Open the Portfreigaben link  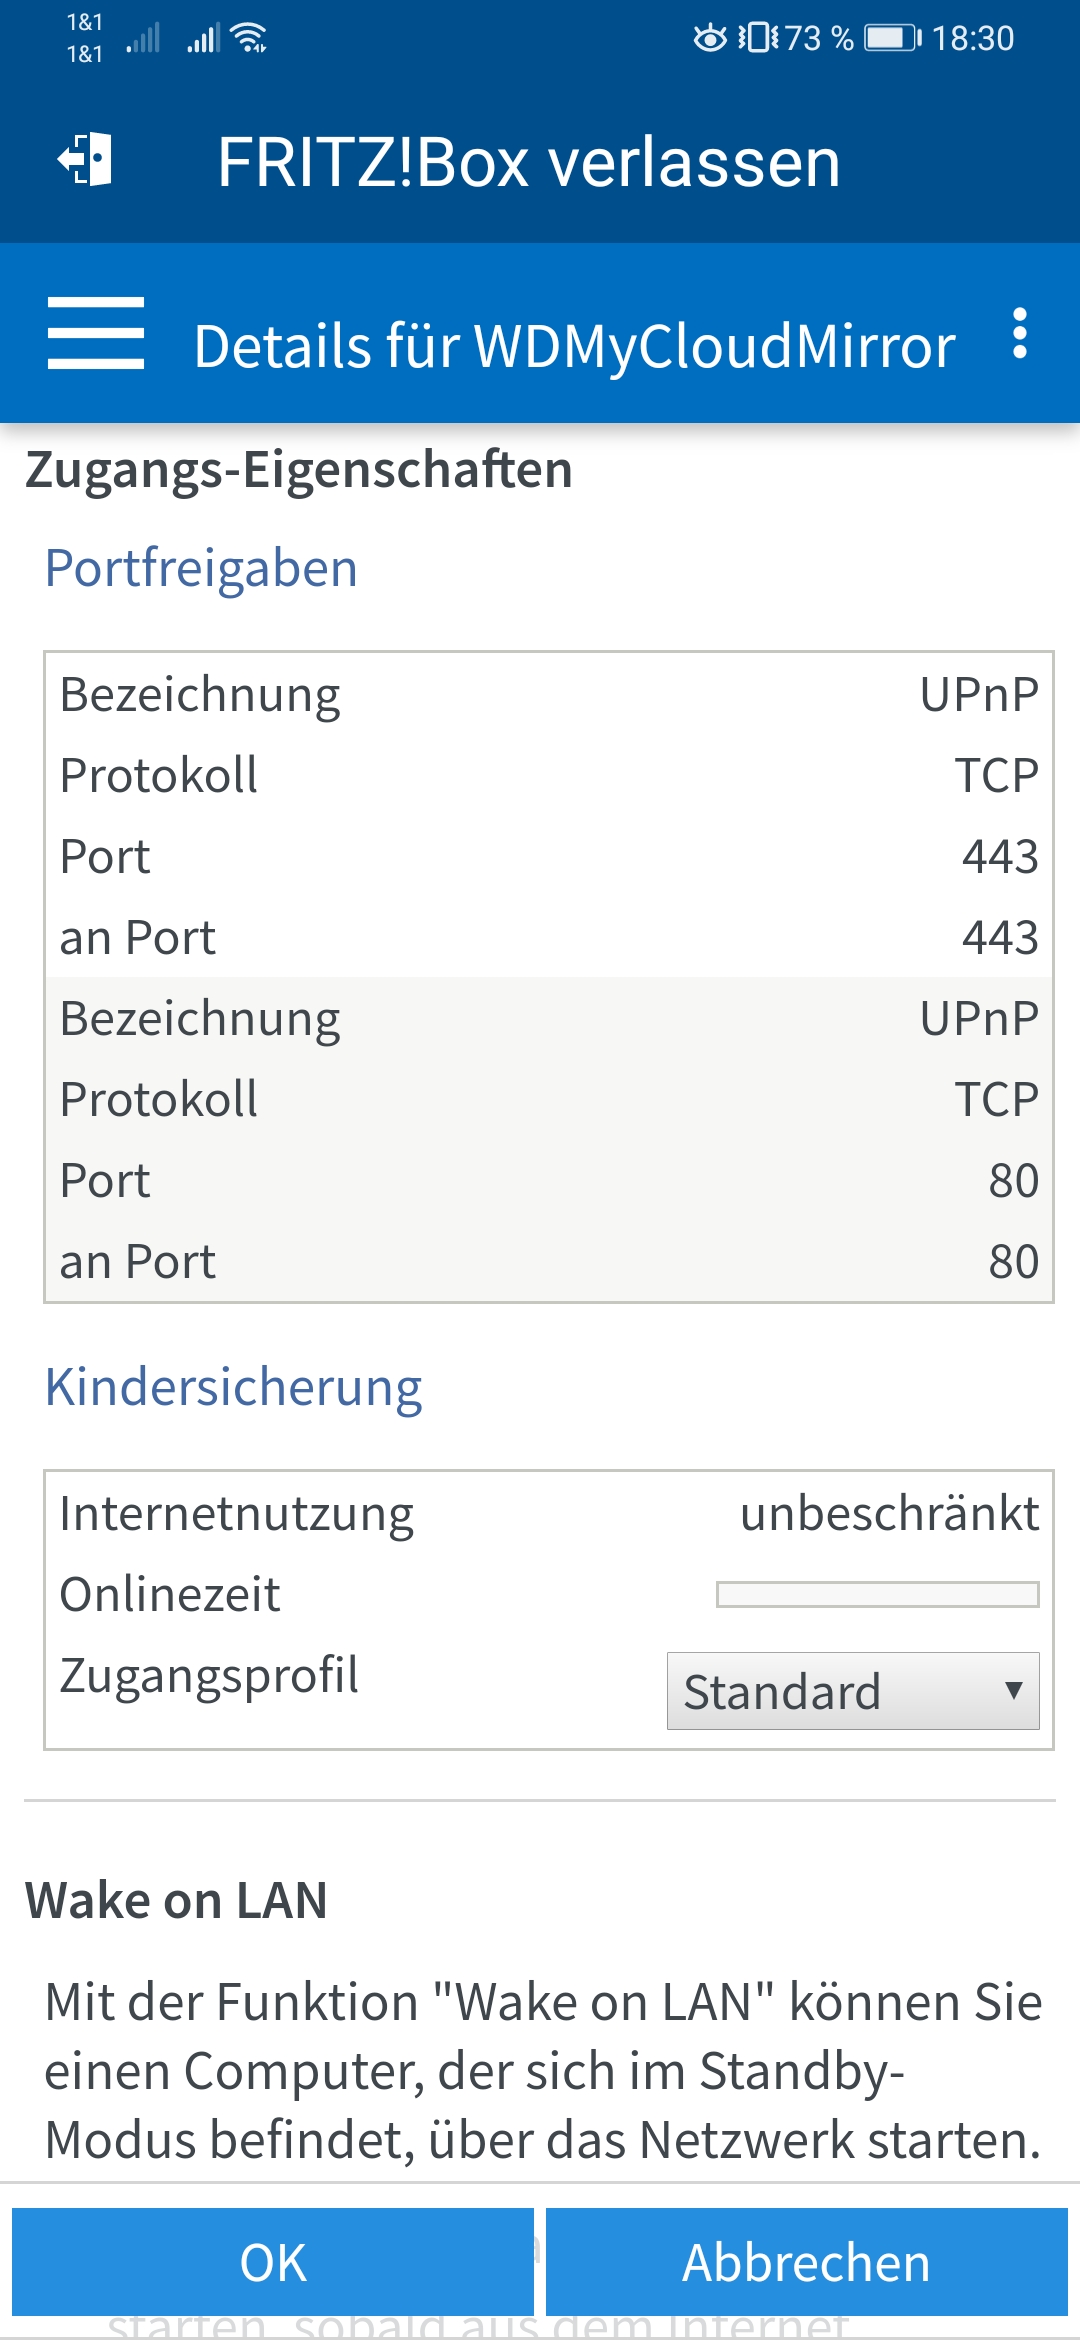[x=201, y=568]
